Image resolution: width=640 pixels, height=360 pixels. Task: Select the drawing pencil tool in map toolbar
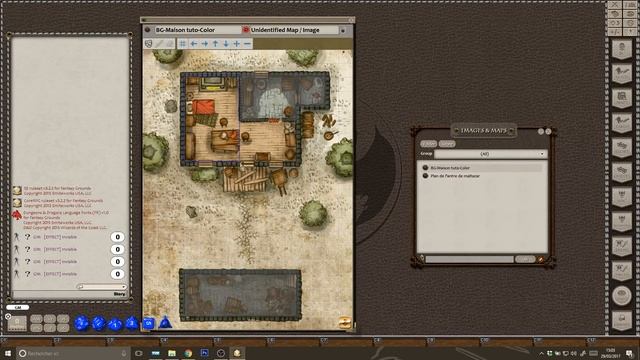pyautogui.click(x=159, y=44)
